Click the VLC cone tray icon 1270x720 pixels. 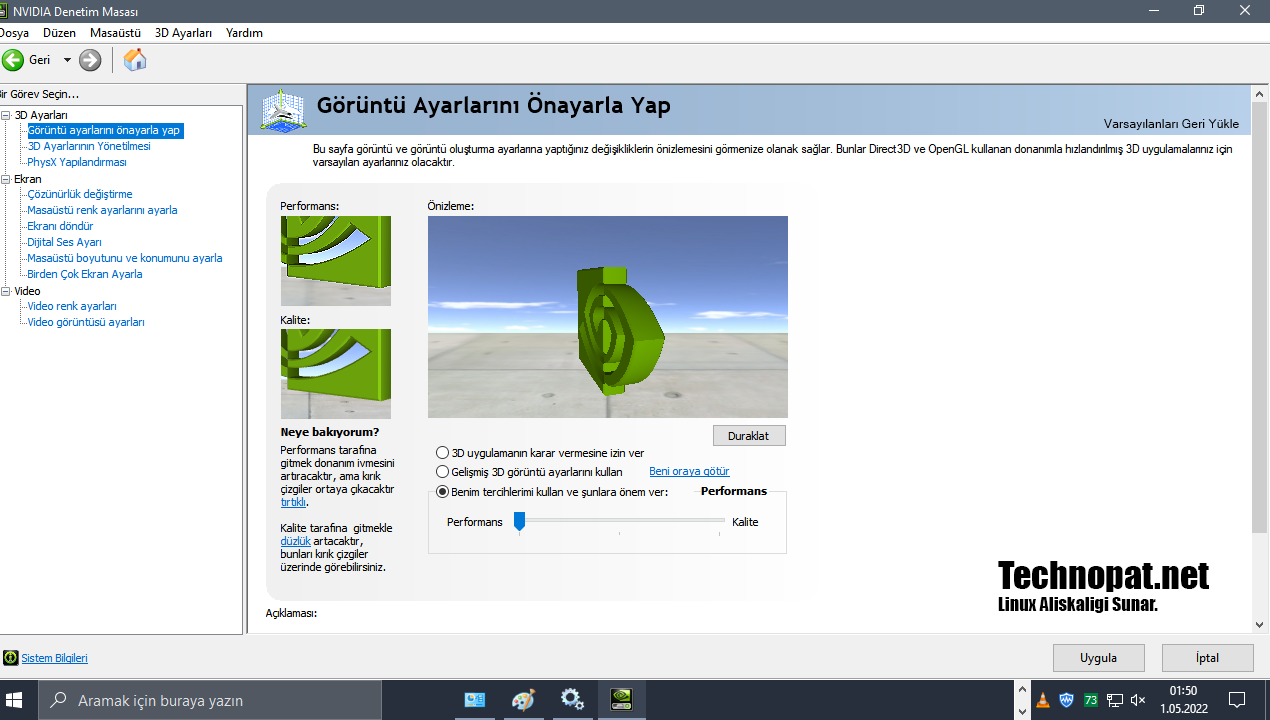(x=1043, y=700)
